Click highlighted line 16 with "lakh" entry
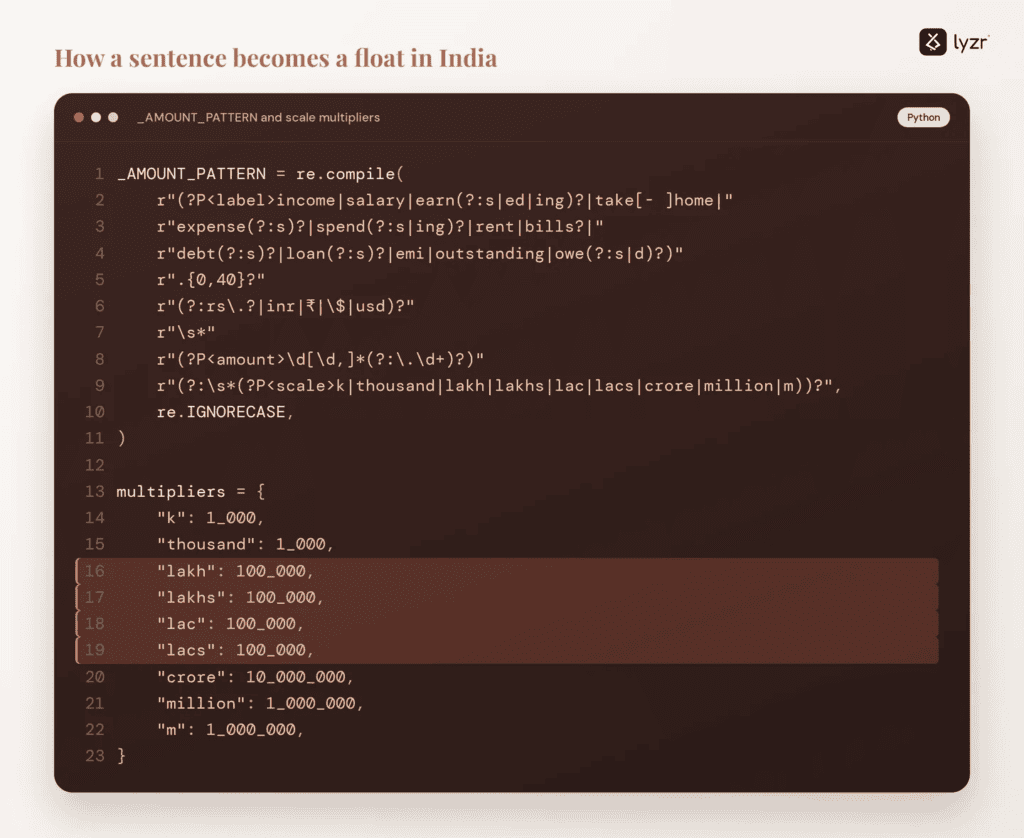 point(507,571)
